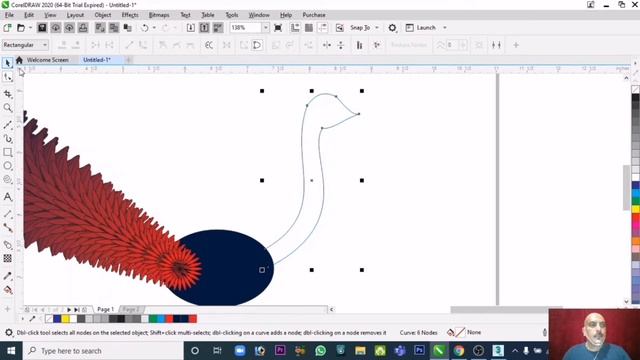Save the document with floppy icon

[42, 28]
